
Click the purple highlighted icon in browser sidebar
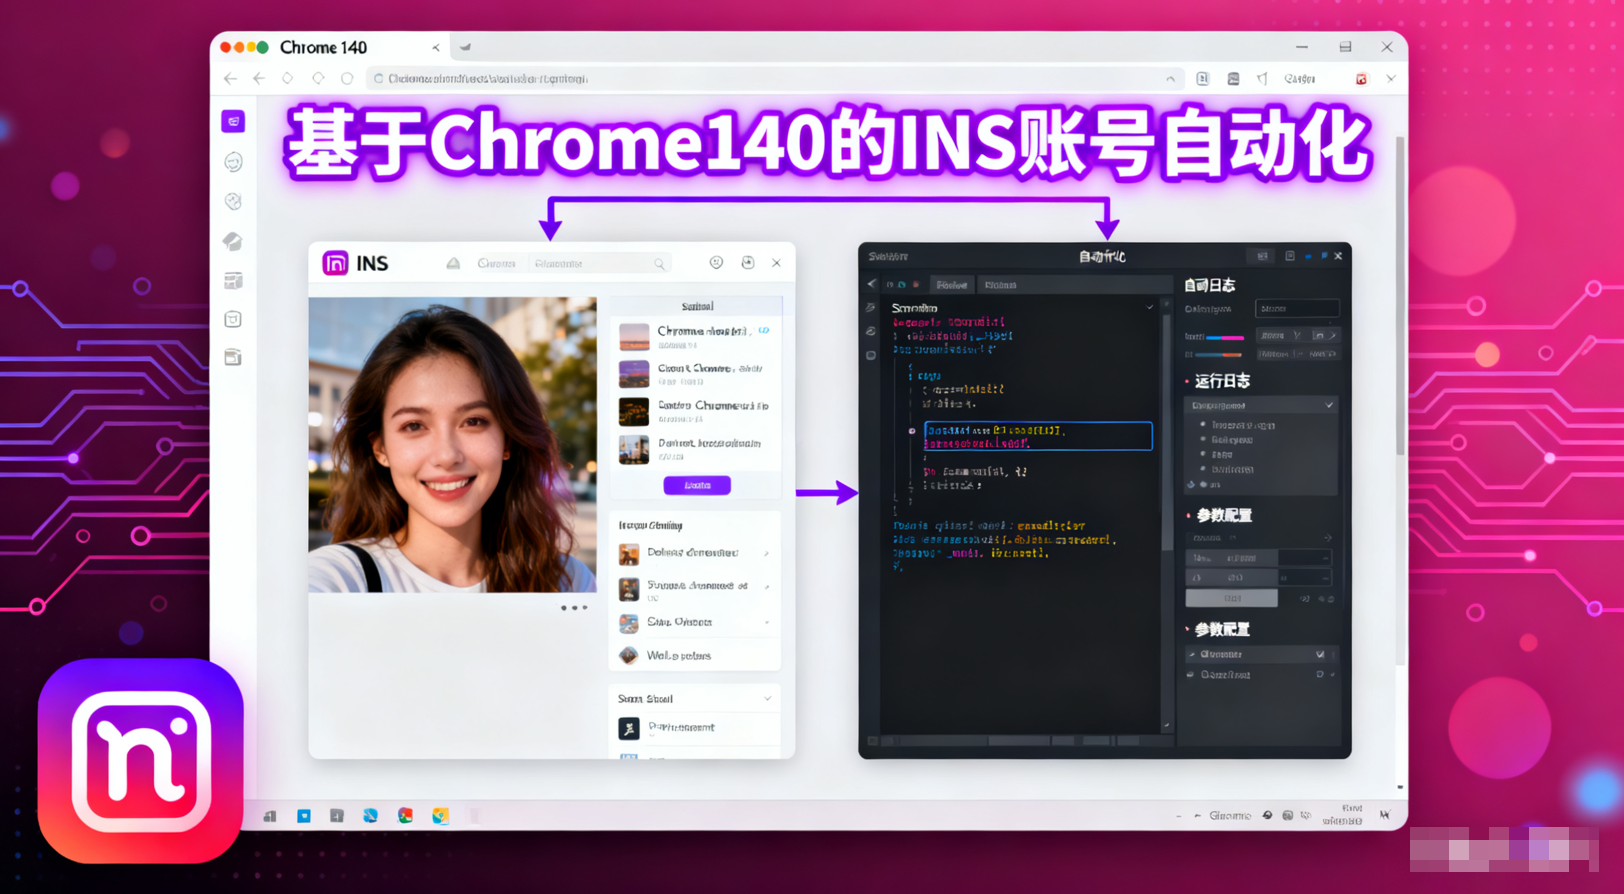233,121
